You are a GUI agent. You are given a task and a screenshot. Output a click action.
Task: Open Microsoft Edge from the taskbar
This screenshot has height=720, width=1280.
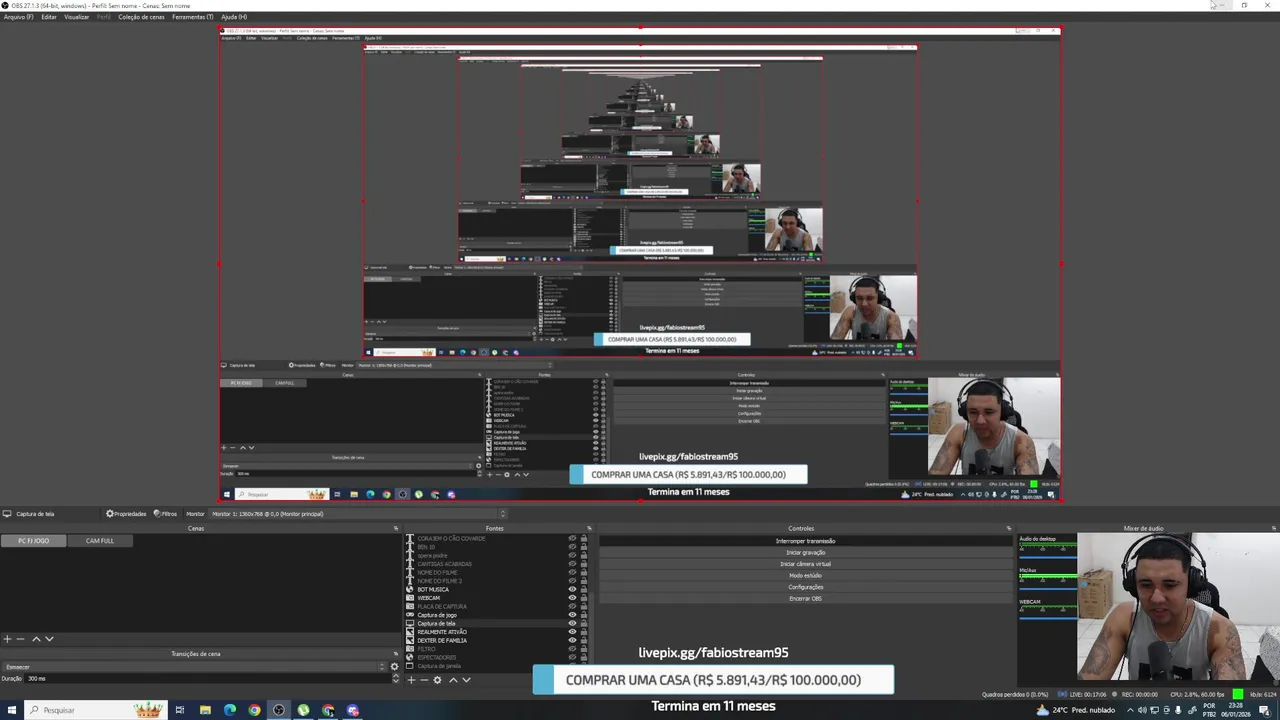(x=230, y=710)
